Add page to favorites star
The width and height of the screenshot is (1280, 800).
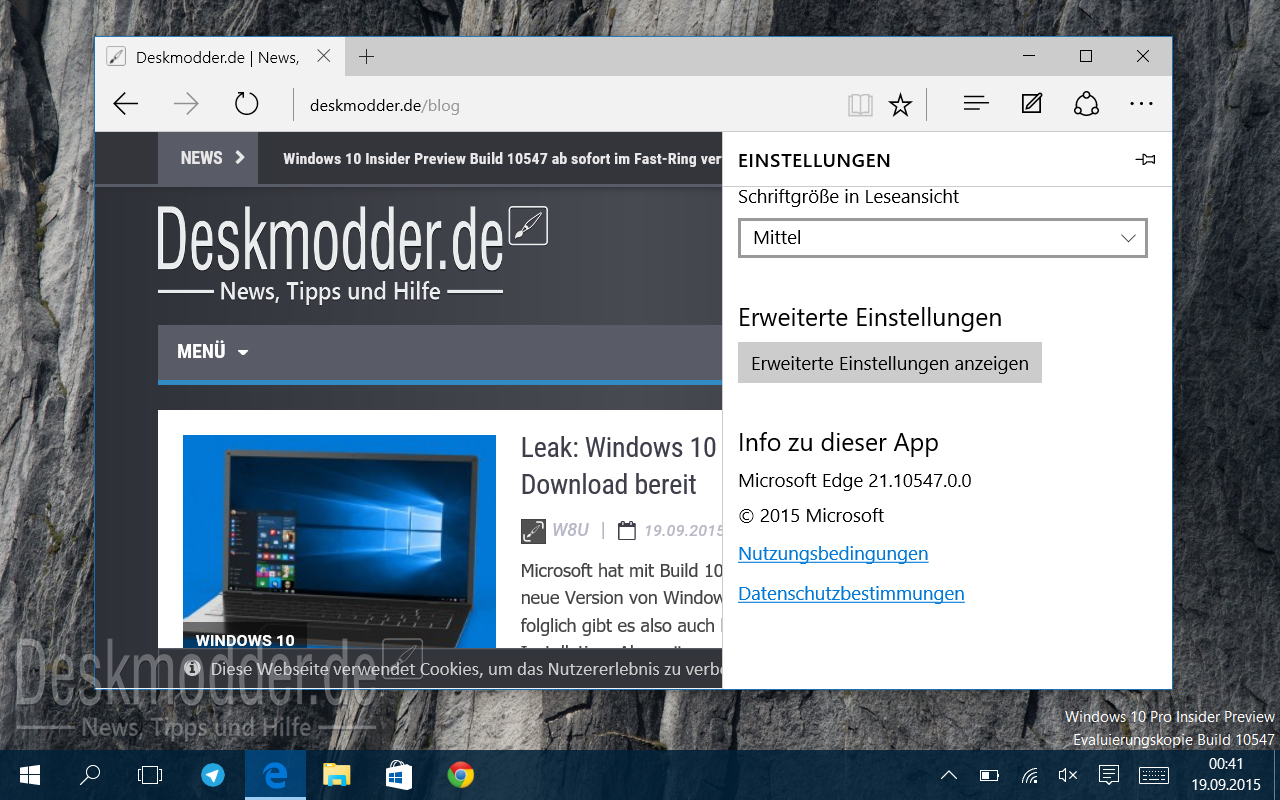(901, 105)
